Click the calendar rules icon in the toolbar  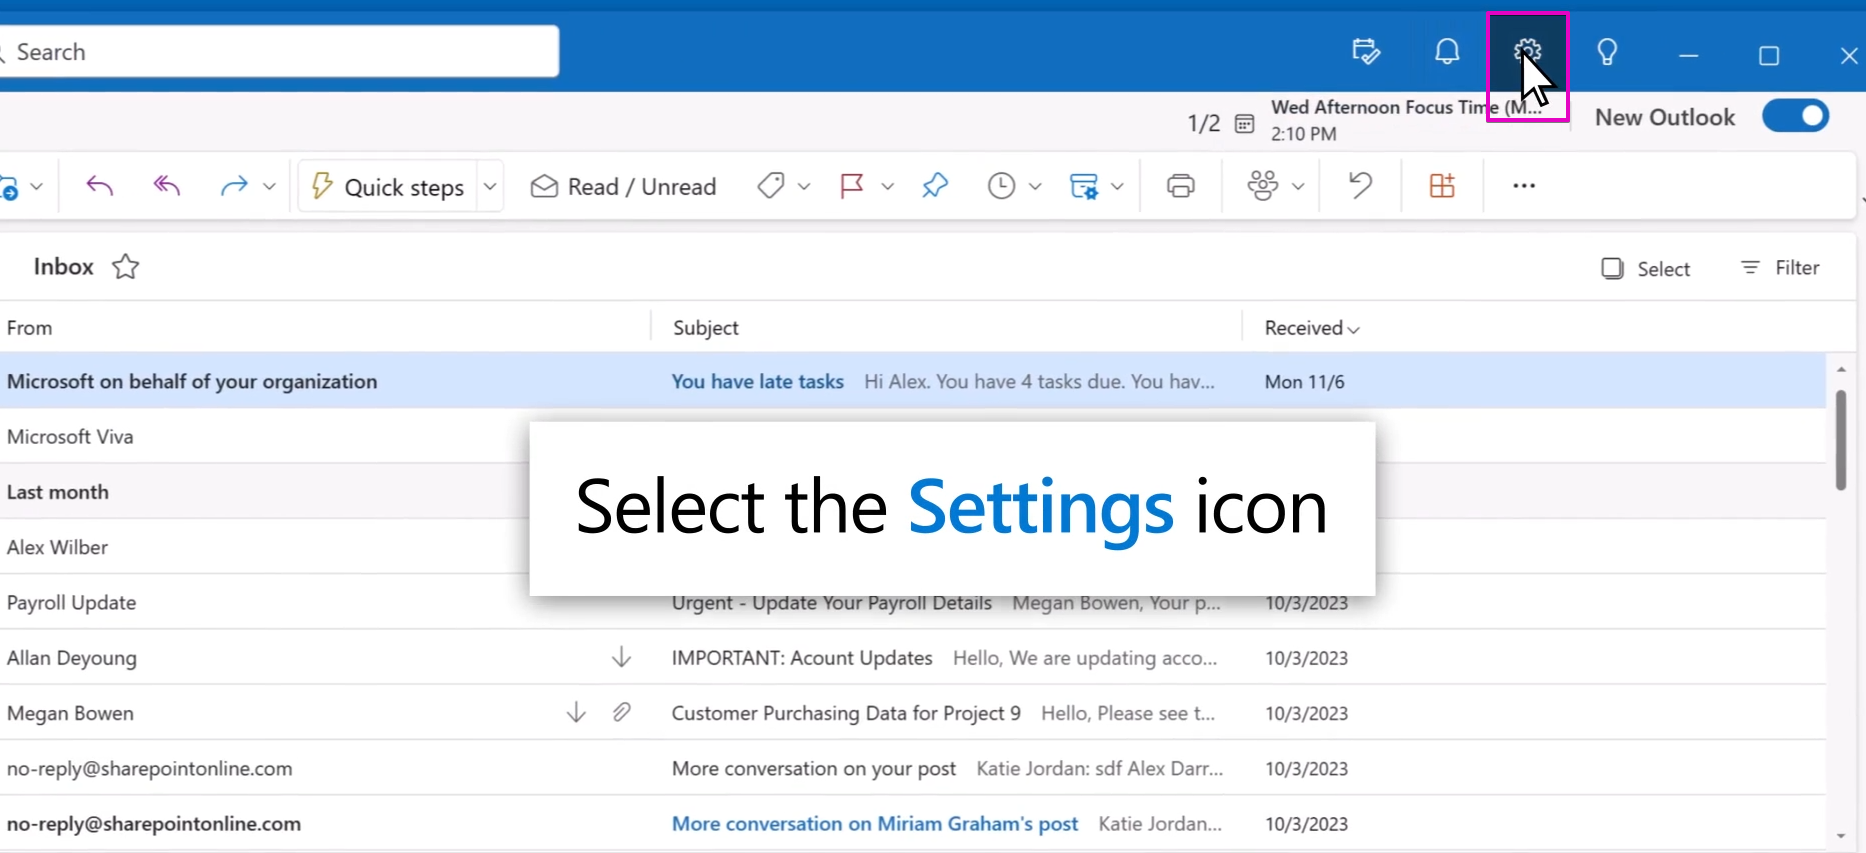click(1084, 186)
